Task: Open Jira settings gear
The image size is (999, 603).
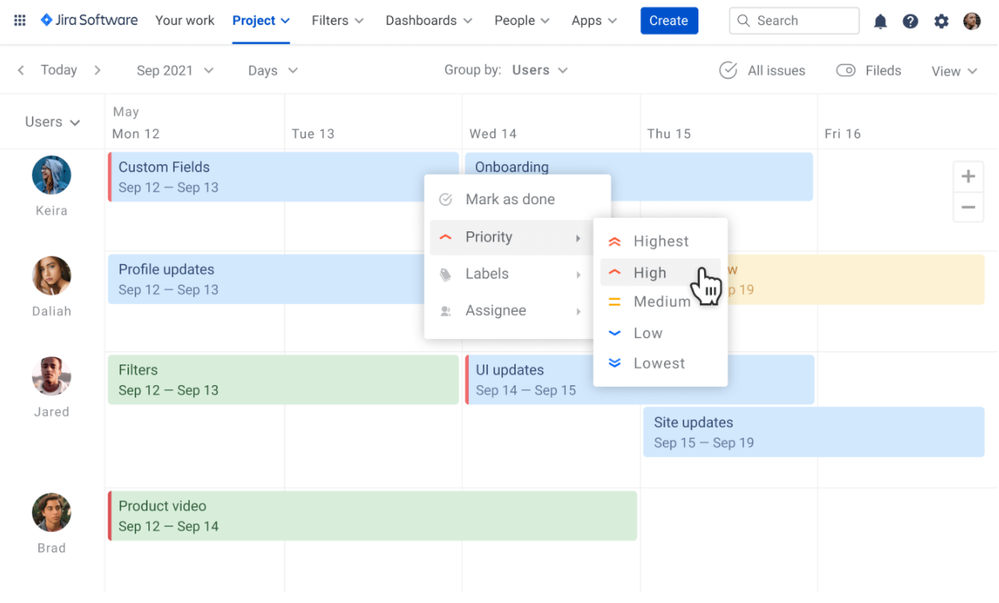Action: [940, 20]
